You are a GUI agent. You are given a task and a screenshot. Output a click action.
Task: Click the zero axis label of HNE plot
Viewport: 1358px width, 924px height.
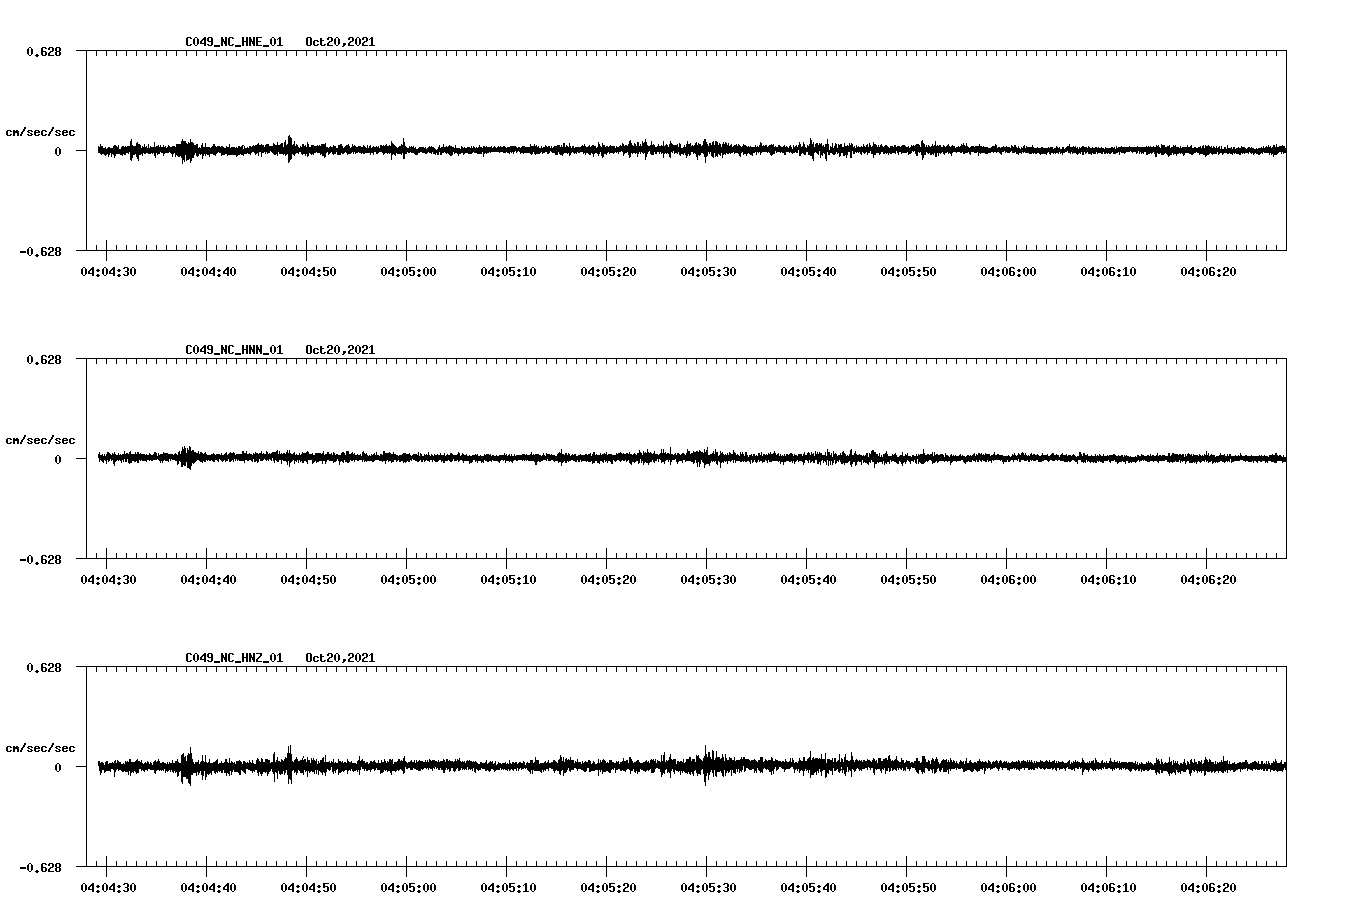58,151
